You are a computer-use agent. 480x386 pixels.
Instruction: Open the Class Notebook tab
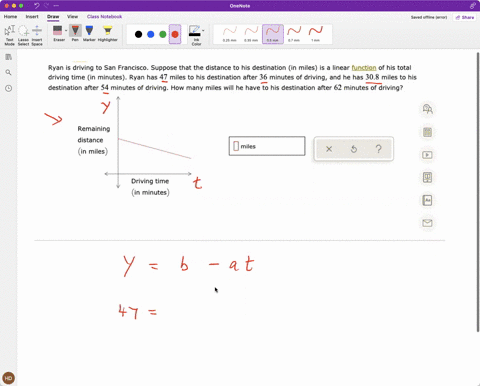click(104, 17)
